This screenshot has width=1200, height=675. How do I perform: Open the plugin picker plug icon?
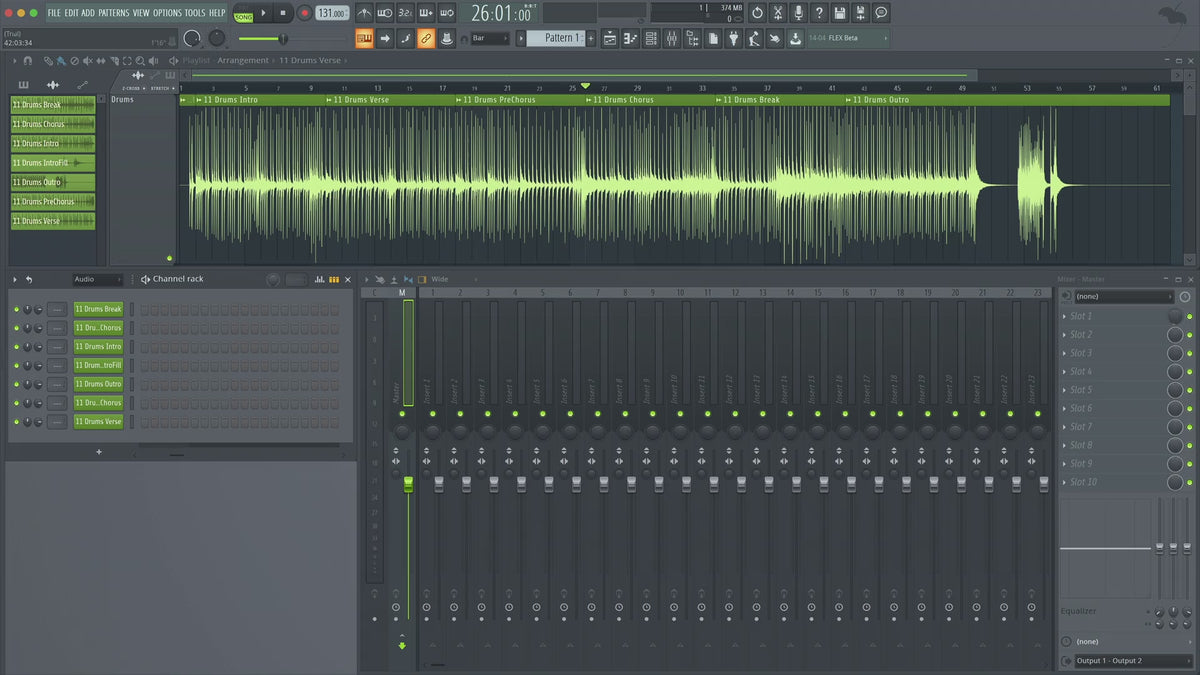pos(733,38)
